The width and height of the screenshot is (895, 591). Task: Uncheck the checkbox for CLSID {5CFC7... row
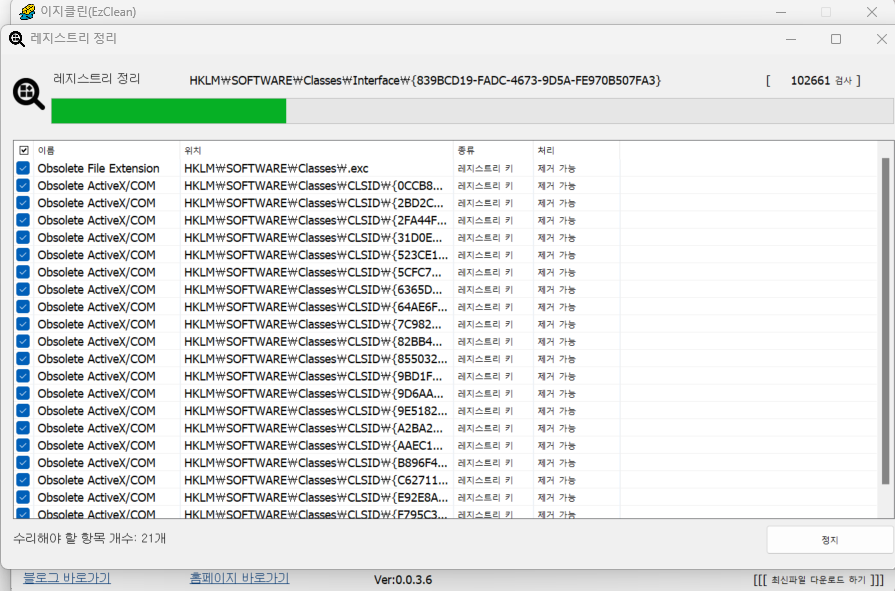point(23,272)
